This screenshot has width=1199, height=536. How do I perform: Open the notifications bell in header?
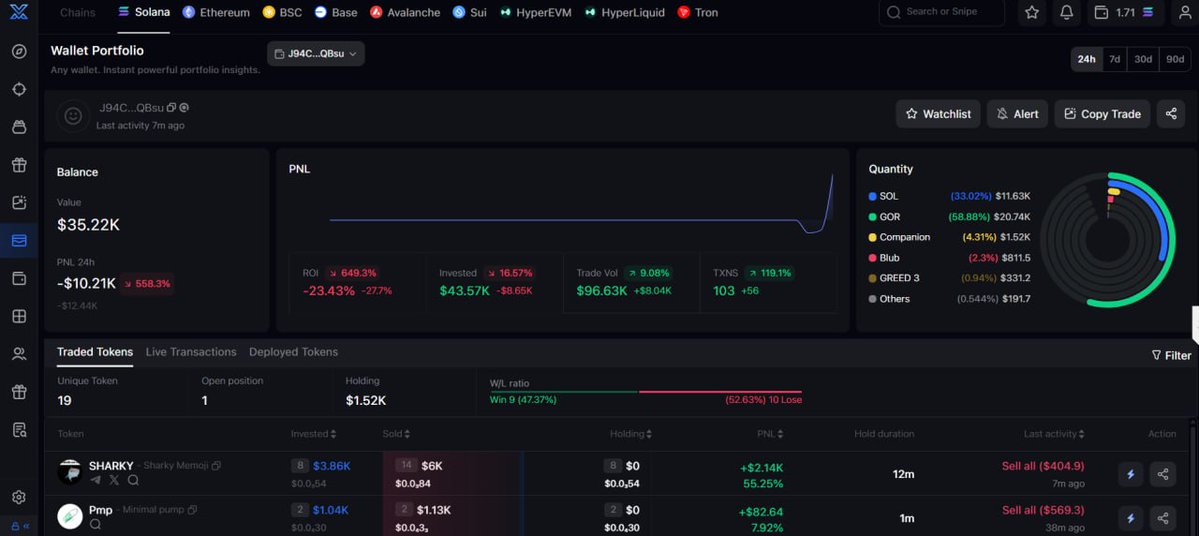pyautogui.click(x=1067, y=12)
